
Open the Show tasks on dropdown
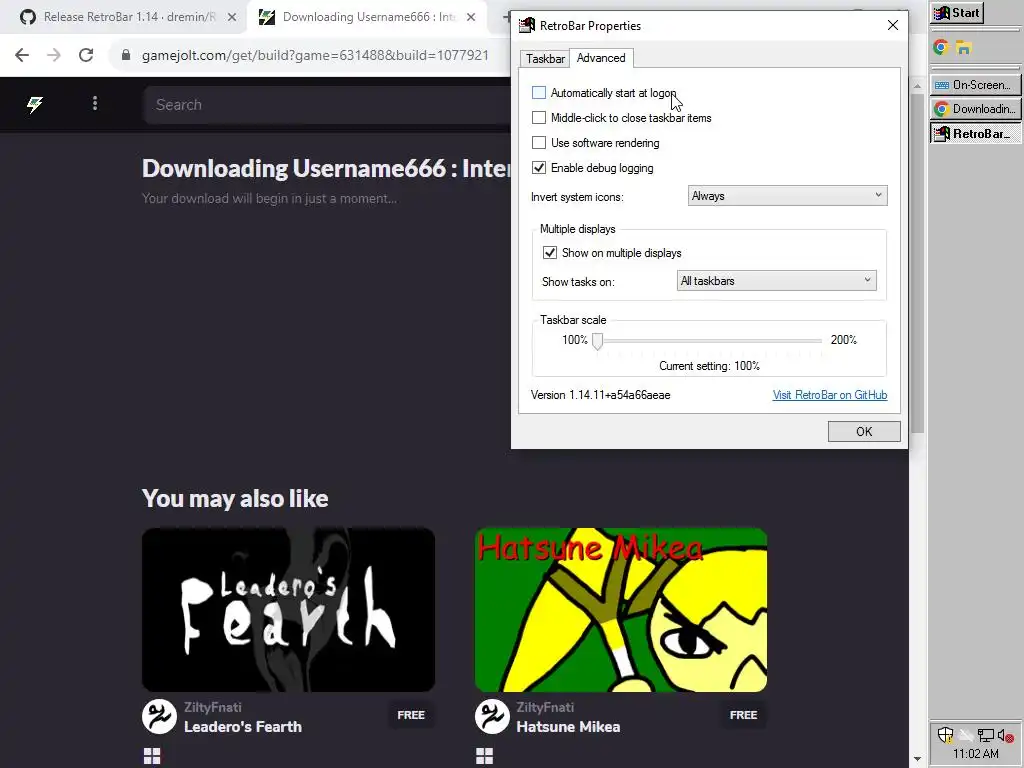pyautogui.click(x=776, y=281)
